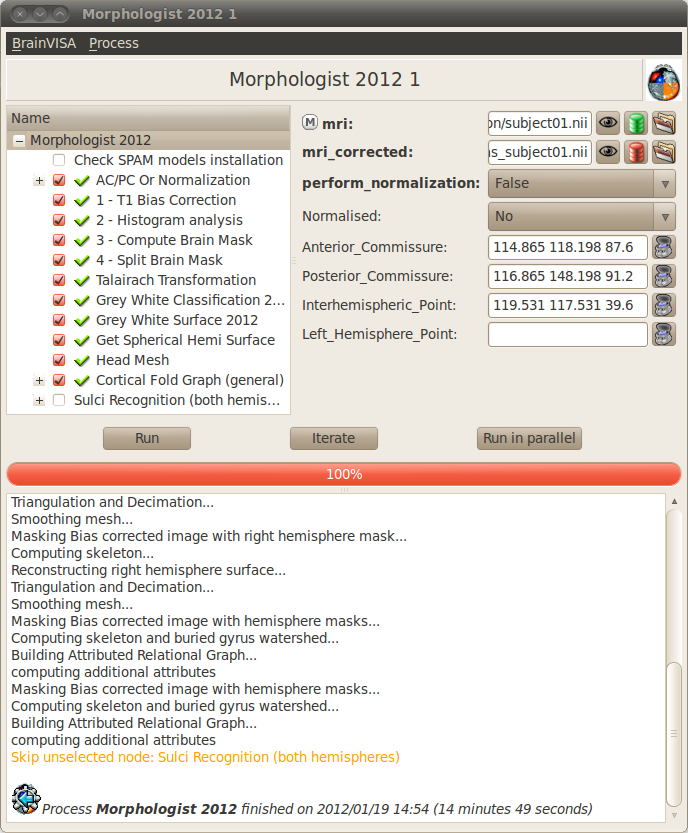Viewport: 688px width, 833px height.
Task: Enable Check SPAM models installation checkbox
Action: 59,160
